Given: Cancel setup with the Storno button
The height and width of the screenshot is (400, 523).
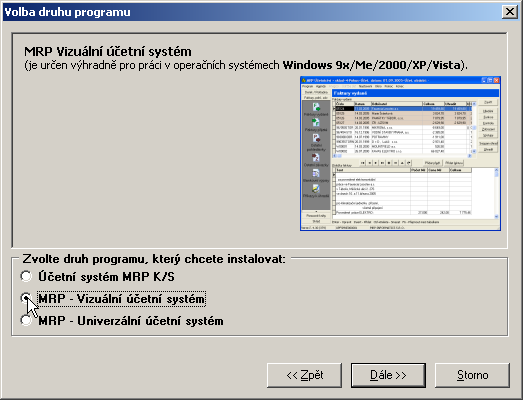Looking at the screenshot, I should pyautogui.click(x=472, y=375).
